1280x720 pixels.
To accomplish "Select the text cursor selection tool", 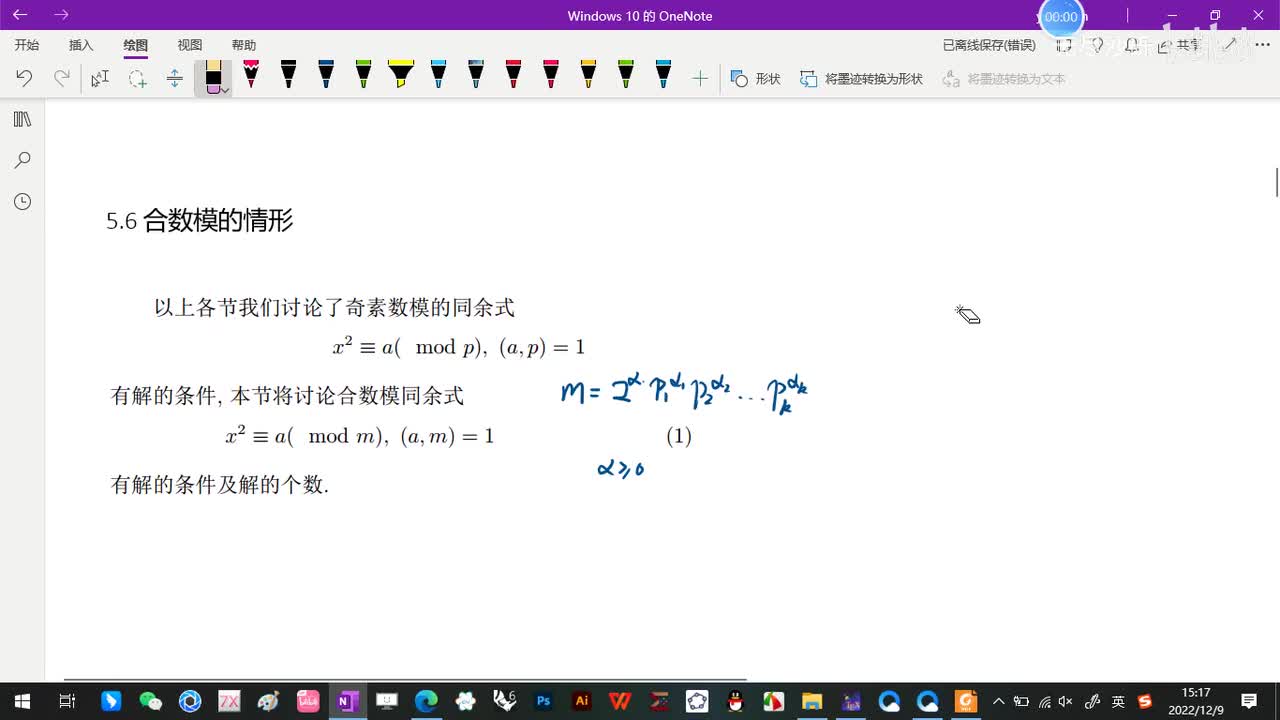I will (100, 78).
